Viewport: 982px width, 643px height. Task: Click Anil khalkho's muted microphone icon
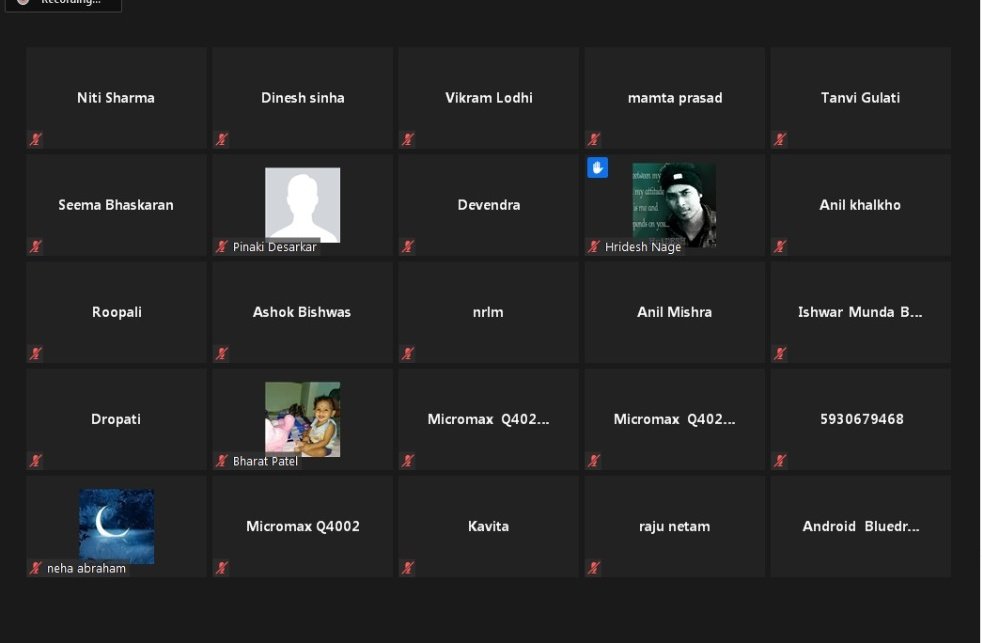(780, 246)
